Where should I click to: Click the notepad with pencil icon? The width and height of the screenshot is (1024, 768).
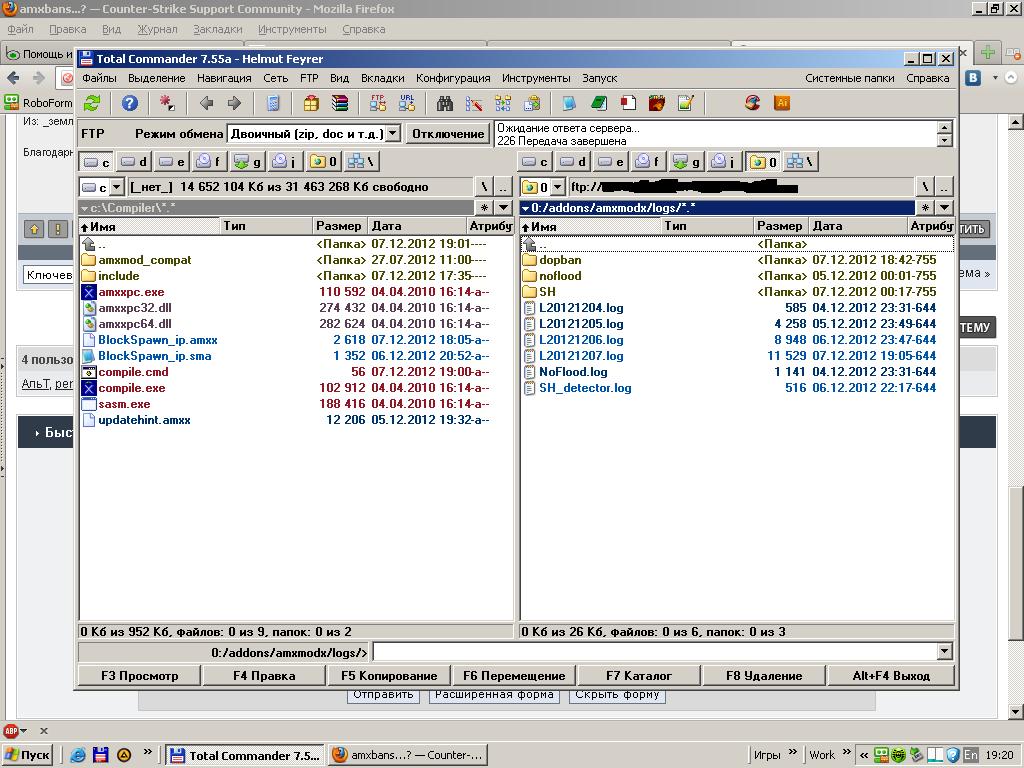(x=685, y=103)
